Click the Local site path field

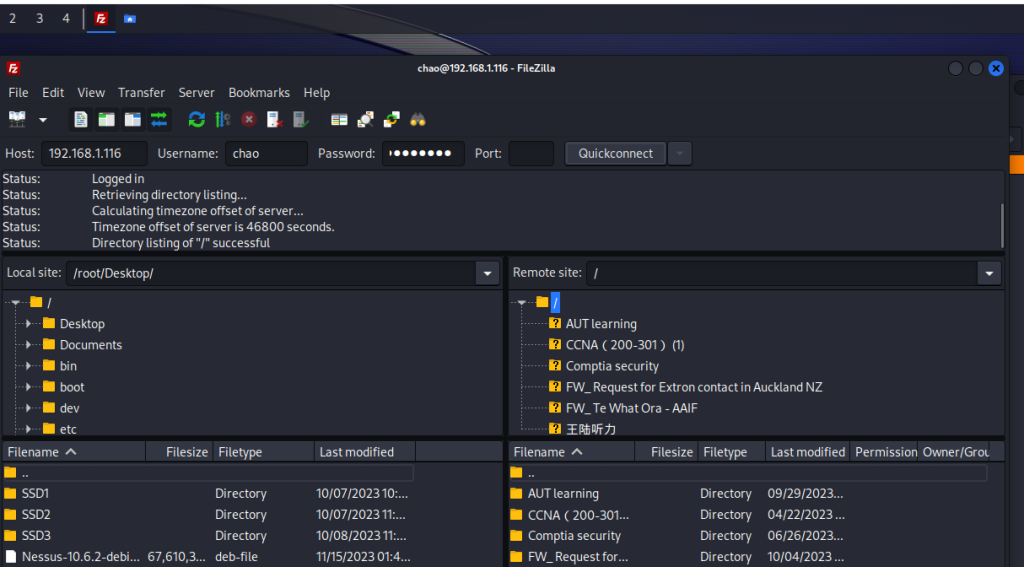(271, 273)
